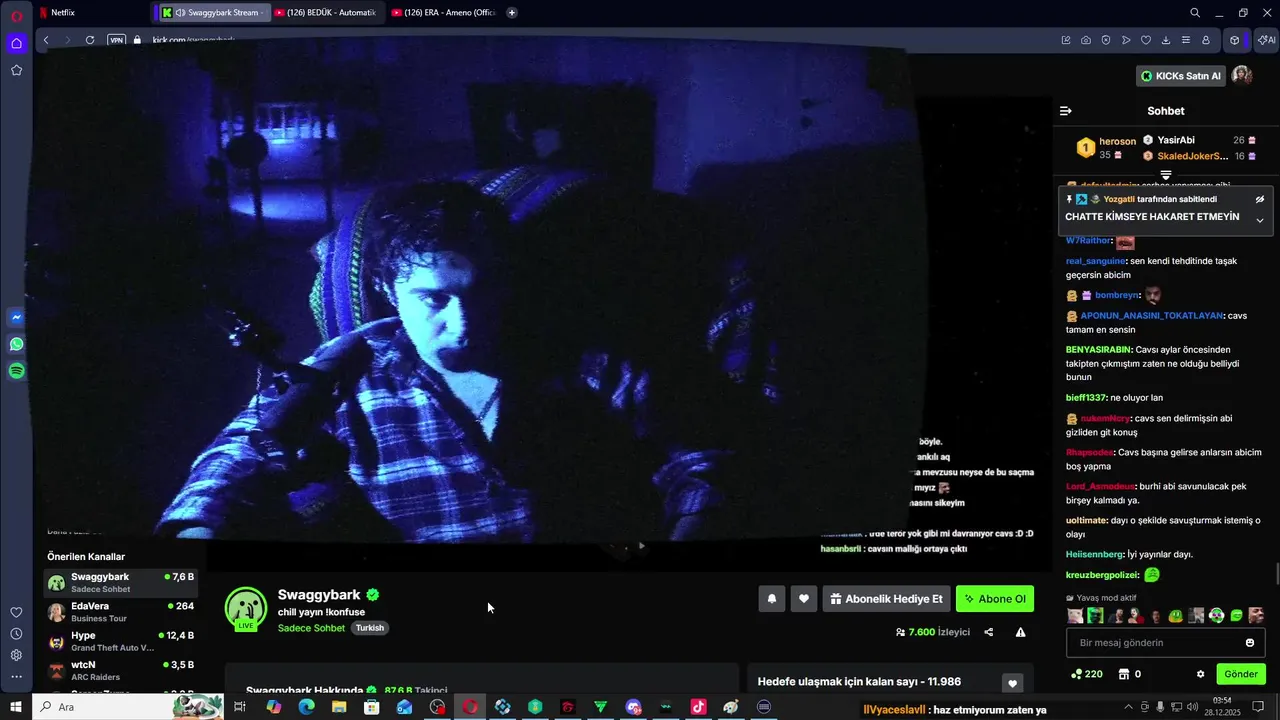Open the ad blocker shield icon
The image size is (1280, 720).
[x=1106, y=40]
